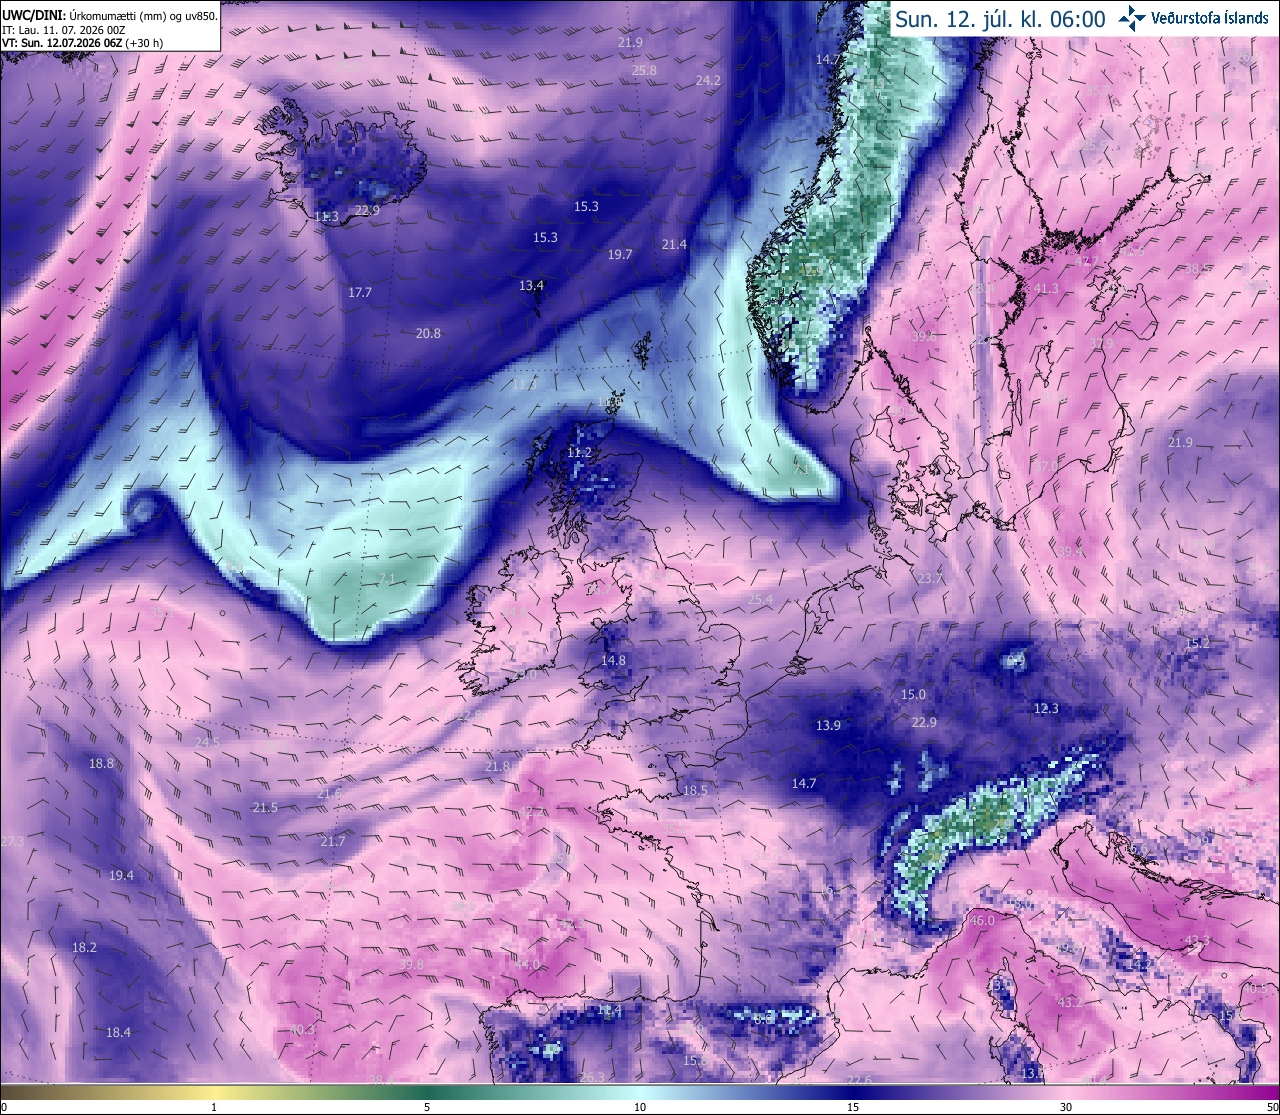Click the Veðurstofa Íslands text label
Viewport: 1280px width, 1115px height.
[1210, 18]
